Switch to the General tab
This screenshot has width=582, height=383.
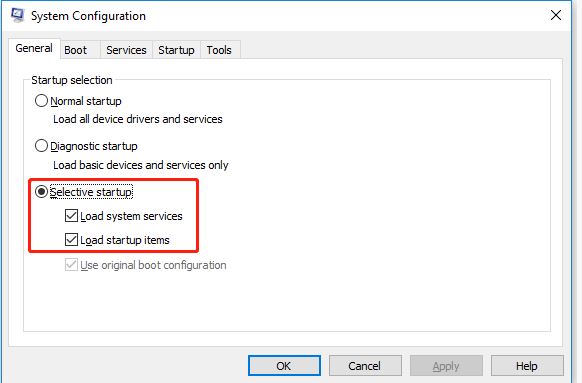tap(34, 48)
